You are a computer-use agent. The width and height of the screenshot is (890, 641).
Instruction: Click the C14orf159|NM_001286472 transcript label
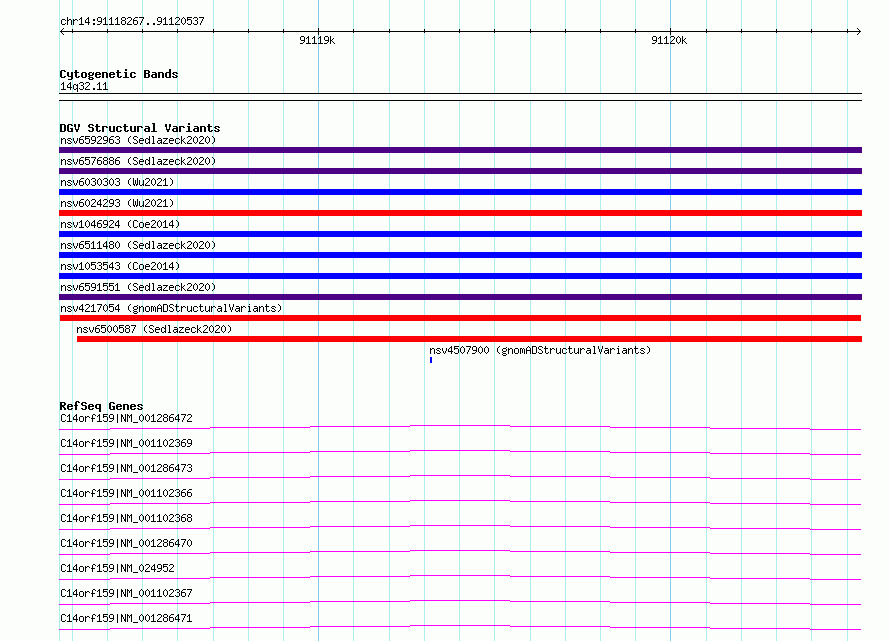click(x=126, y=418)
